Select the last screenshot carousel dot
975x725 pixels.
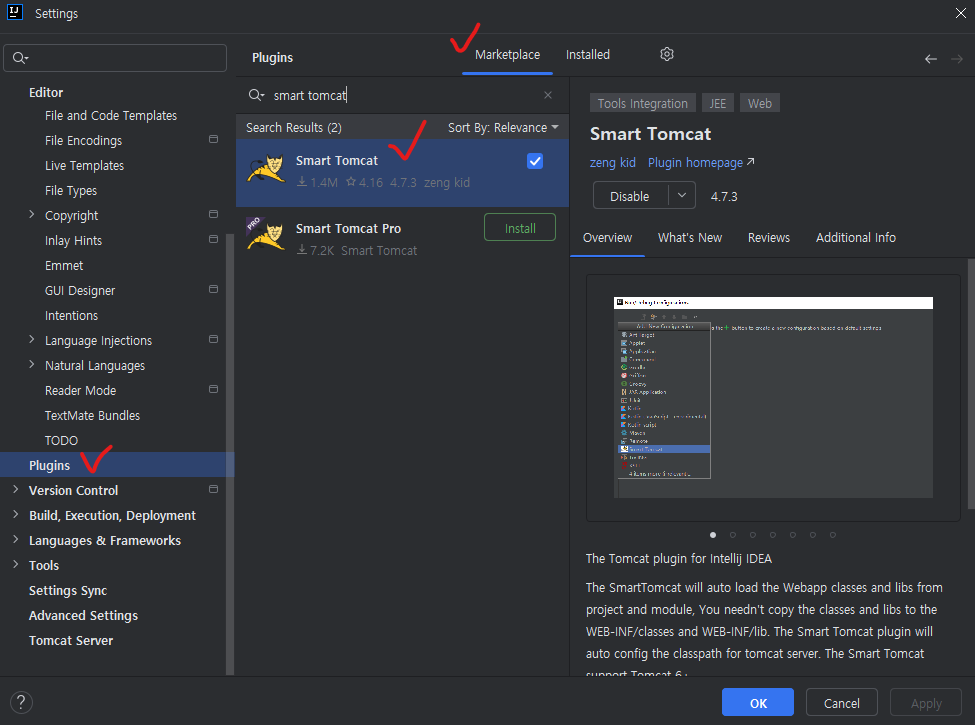click(833, 535)
